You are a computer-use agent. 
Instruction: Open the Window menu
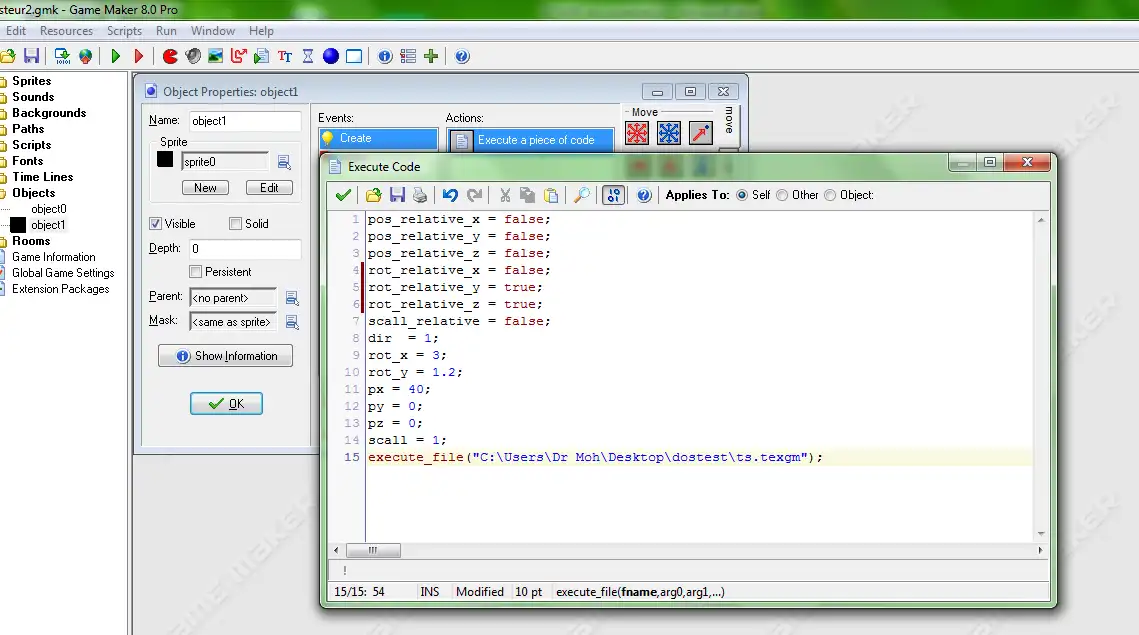coord(213,31)
